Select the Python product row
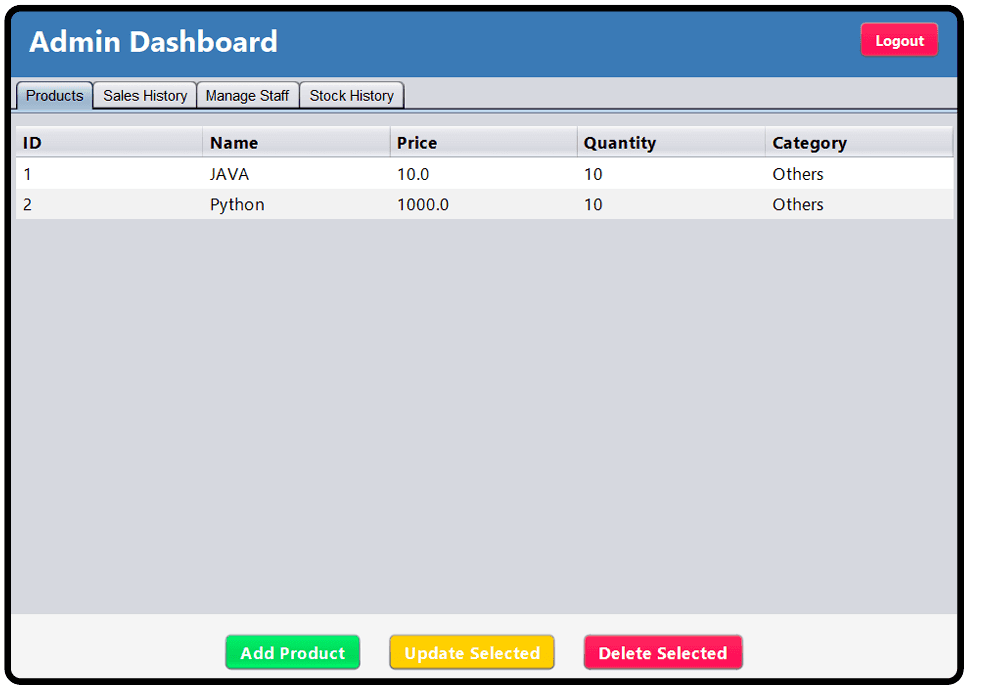The image size is (982, 694). click(x=238, y=205)
